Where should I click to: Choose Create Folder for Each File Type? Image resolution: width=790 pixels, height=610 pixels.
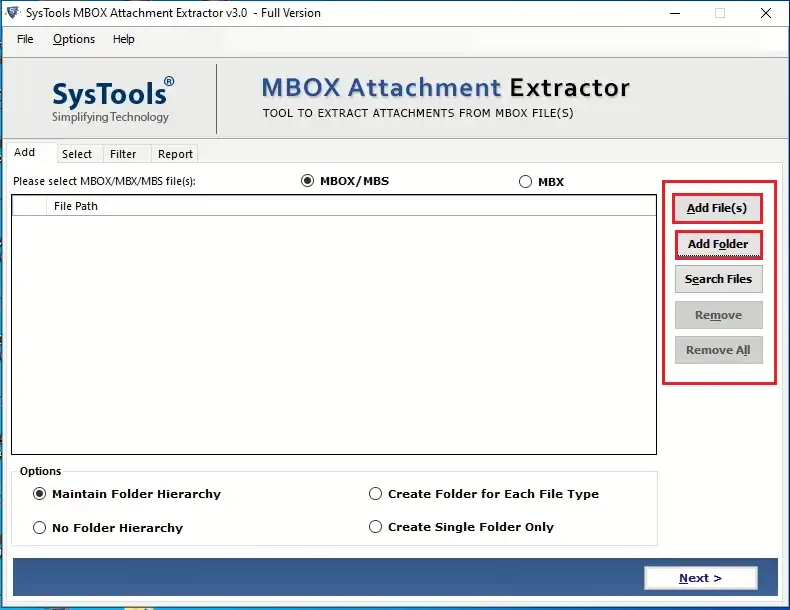tap(375, 494)
